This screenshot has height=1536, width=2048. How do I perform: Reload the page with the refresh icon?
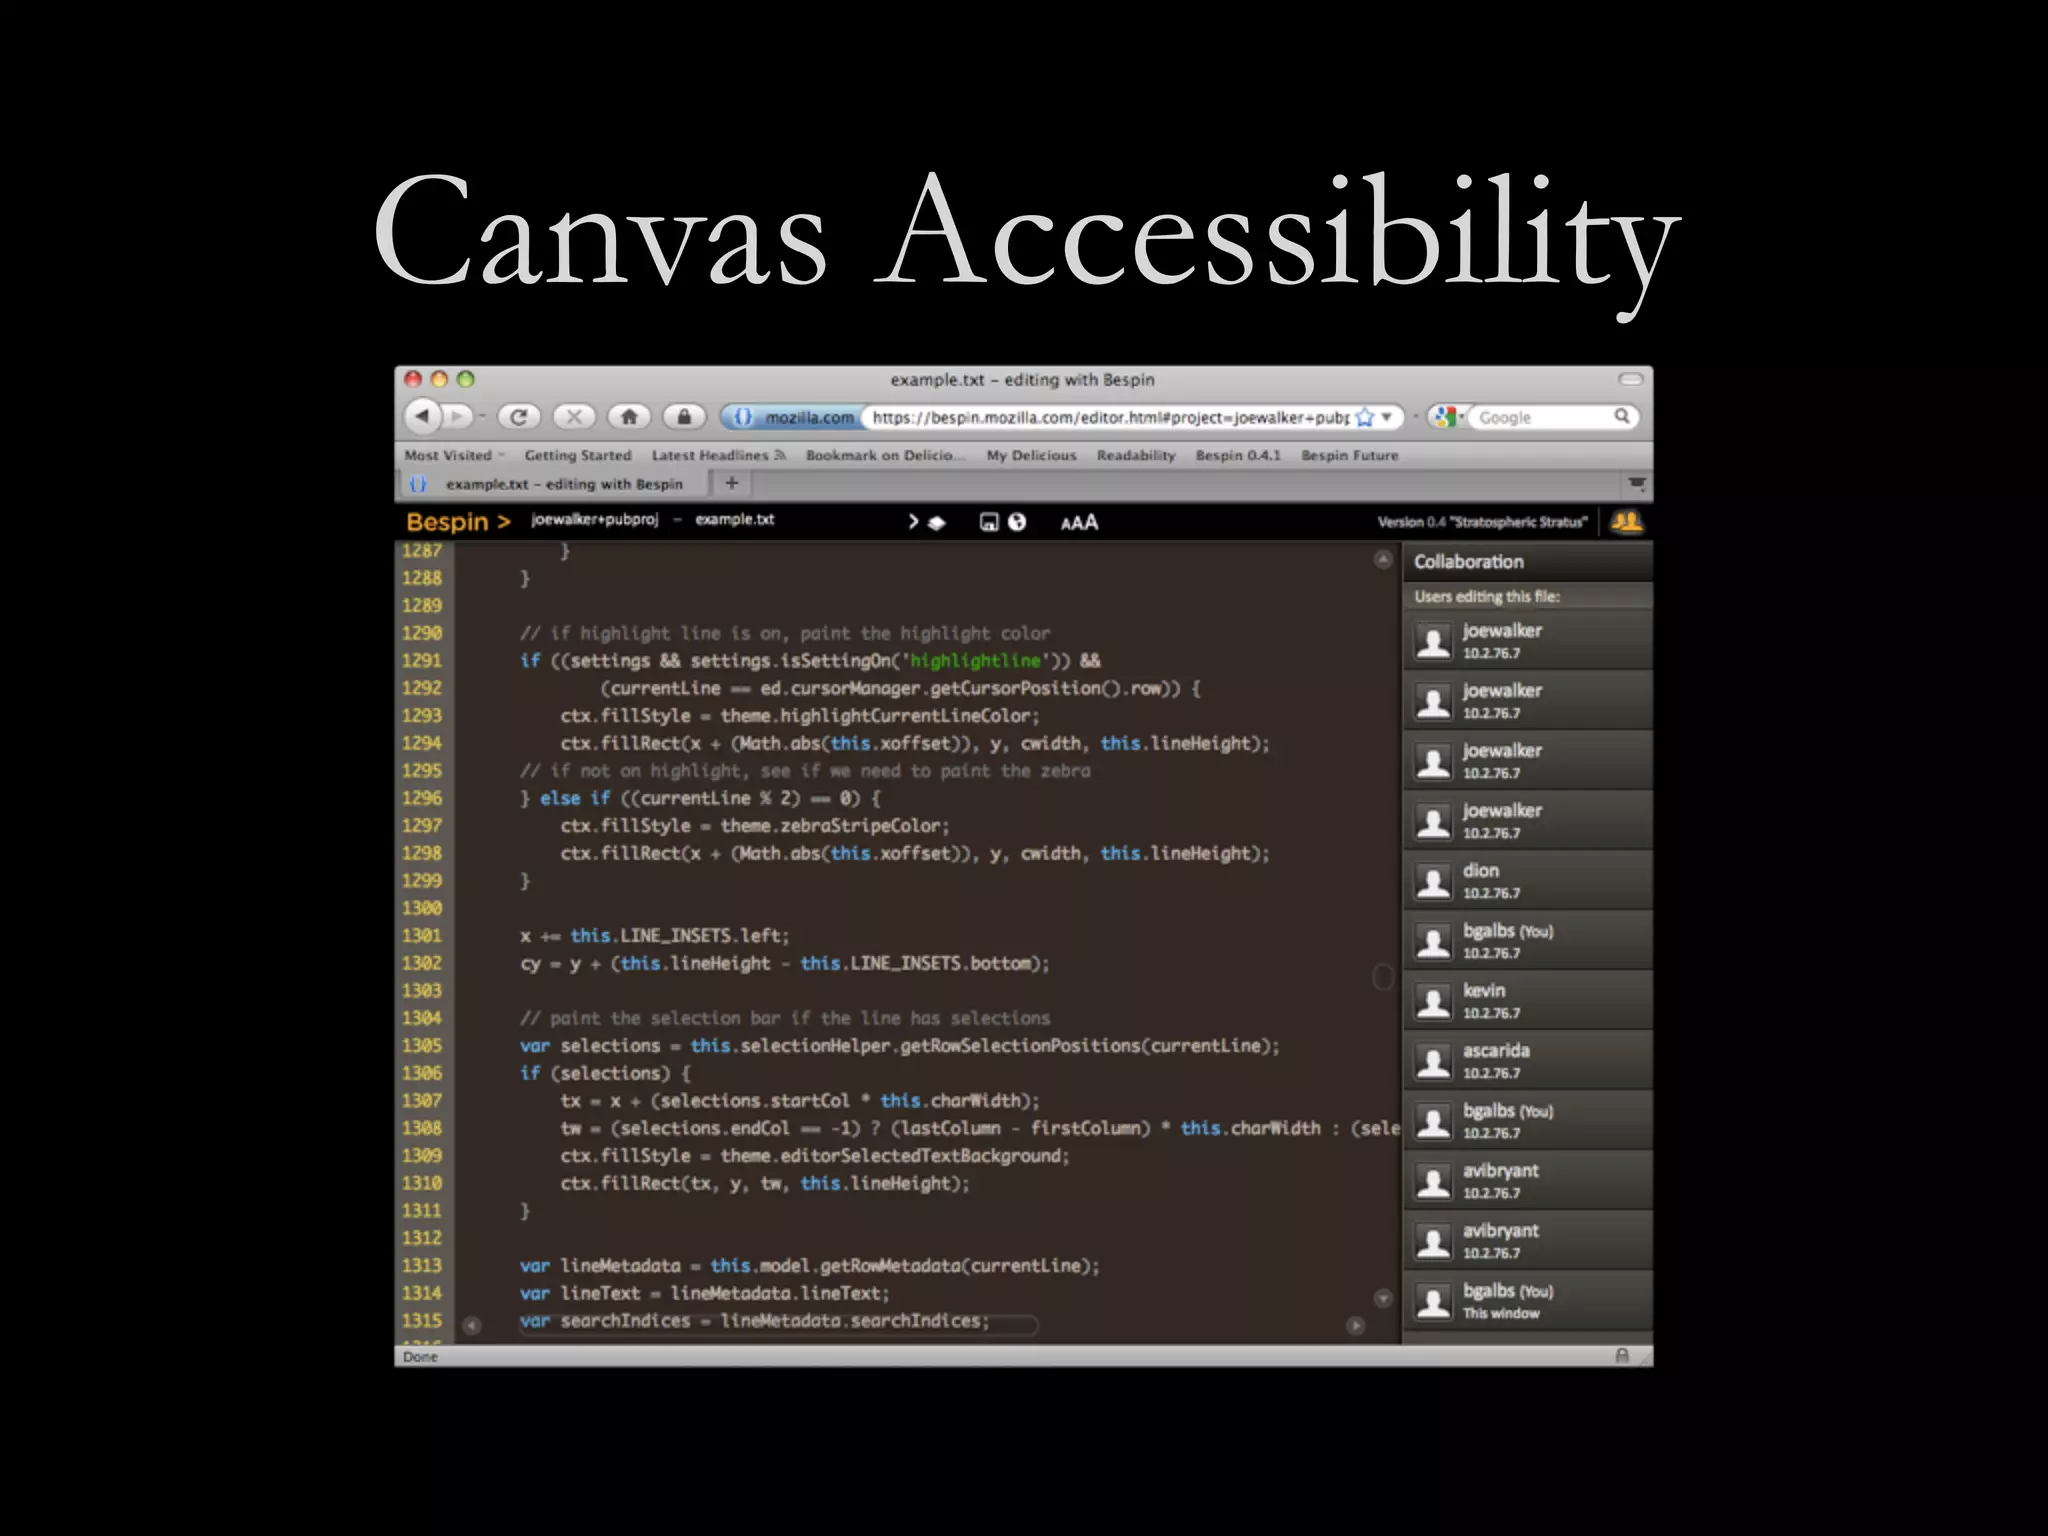click(519, 416)
